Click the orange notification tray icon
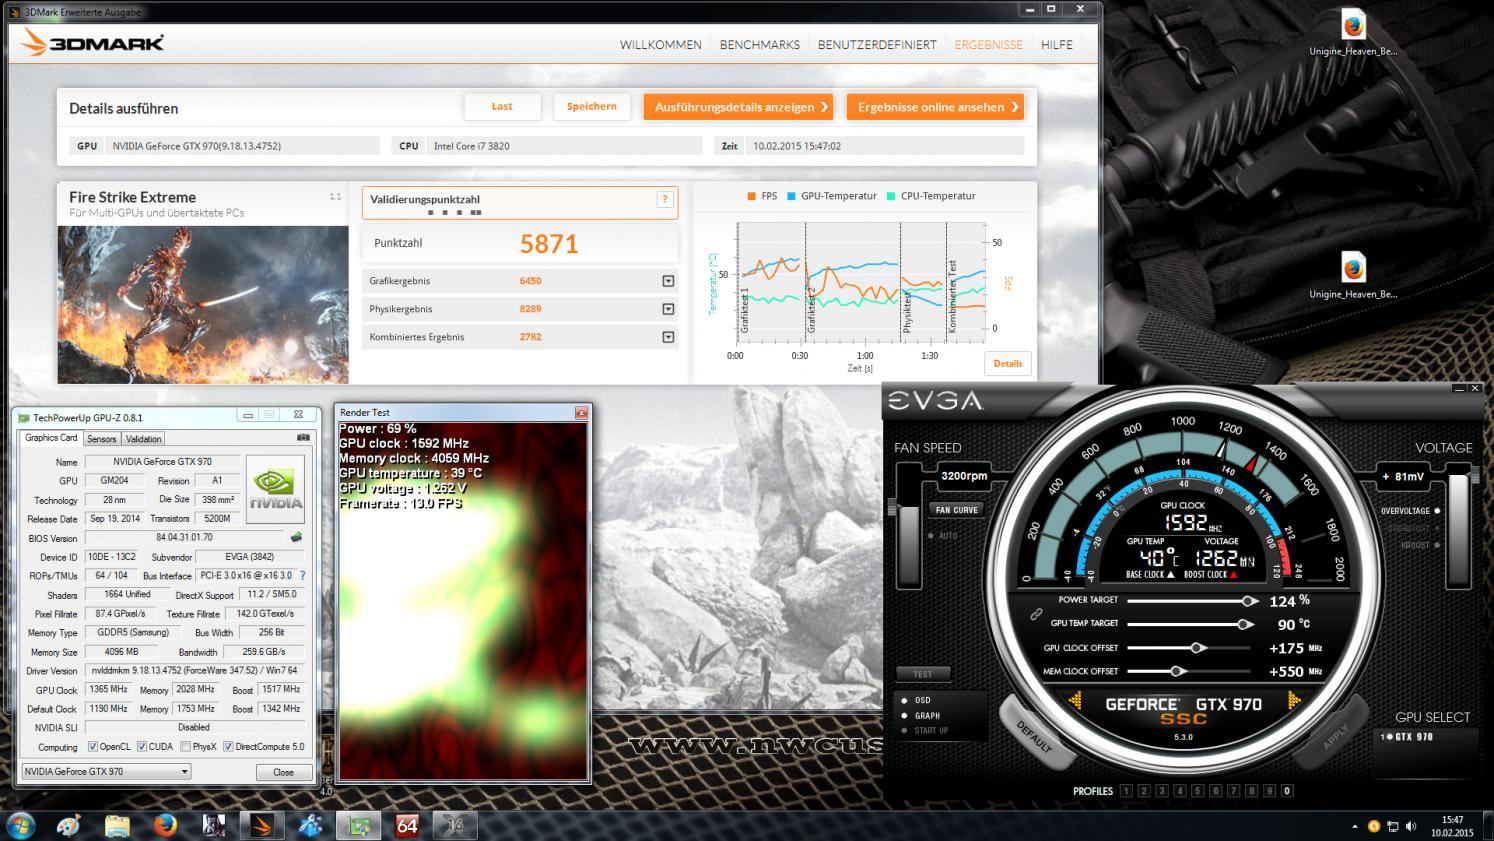Image resolution: width=1494 pixels, height=841 pixels. tap(1373, 826)
